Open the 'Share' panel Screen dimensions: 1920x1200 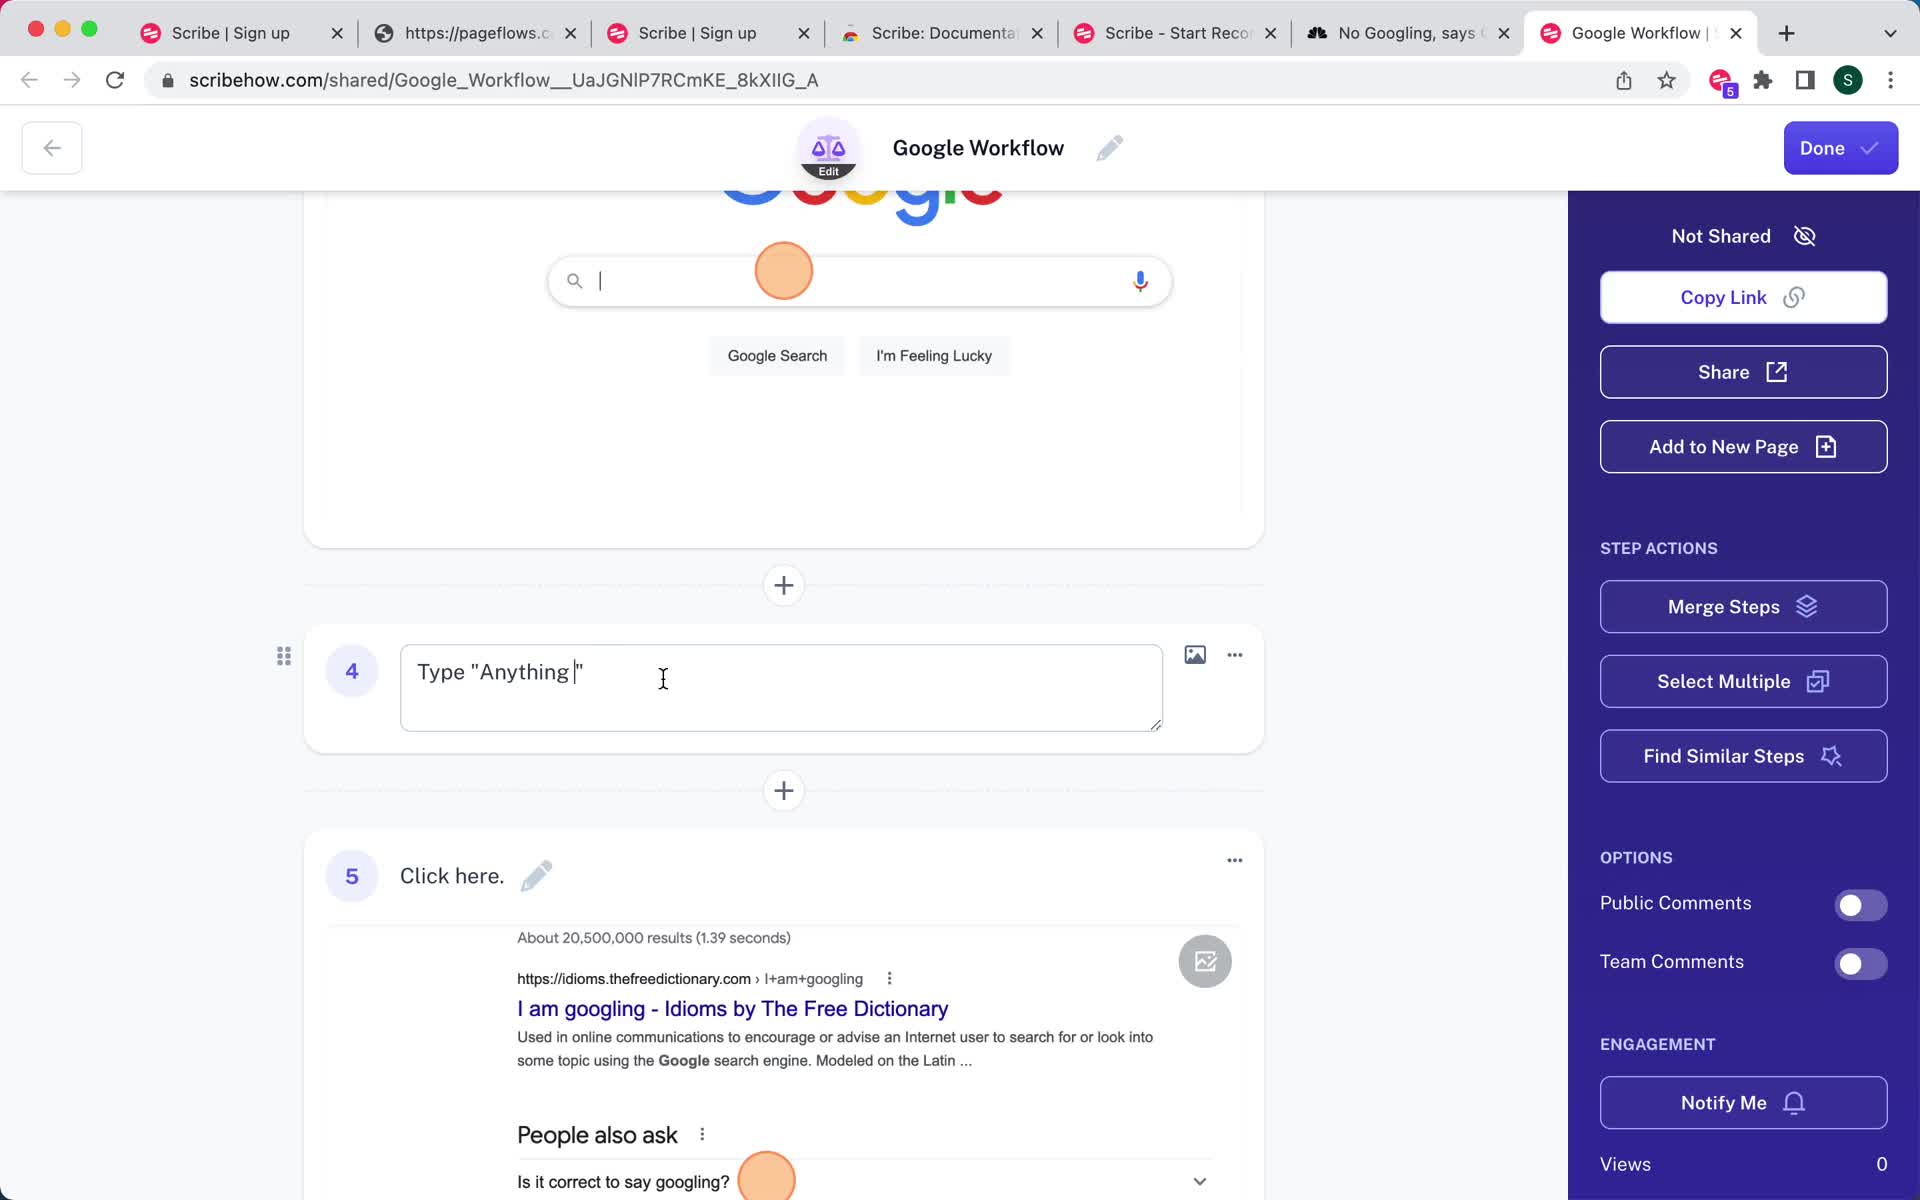pyautogui.click(x=1742, y=371)
